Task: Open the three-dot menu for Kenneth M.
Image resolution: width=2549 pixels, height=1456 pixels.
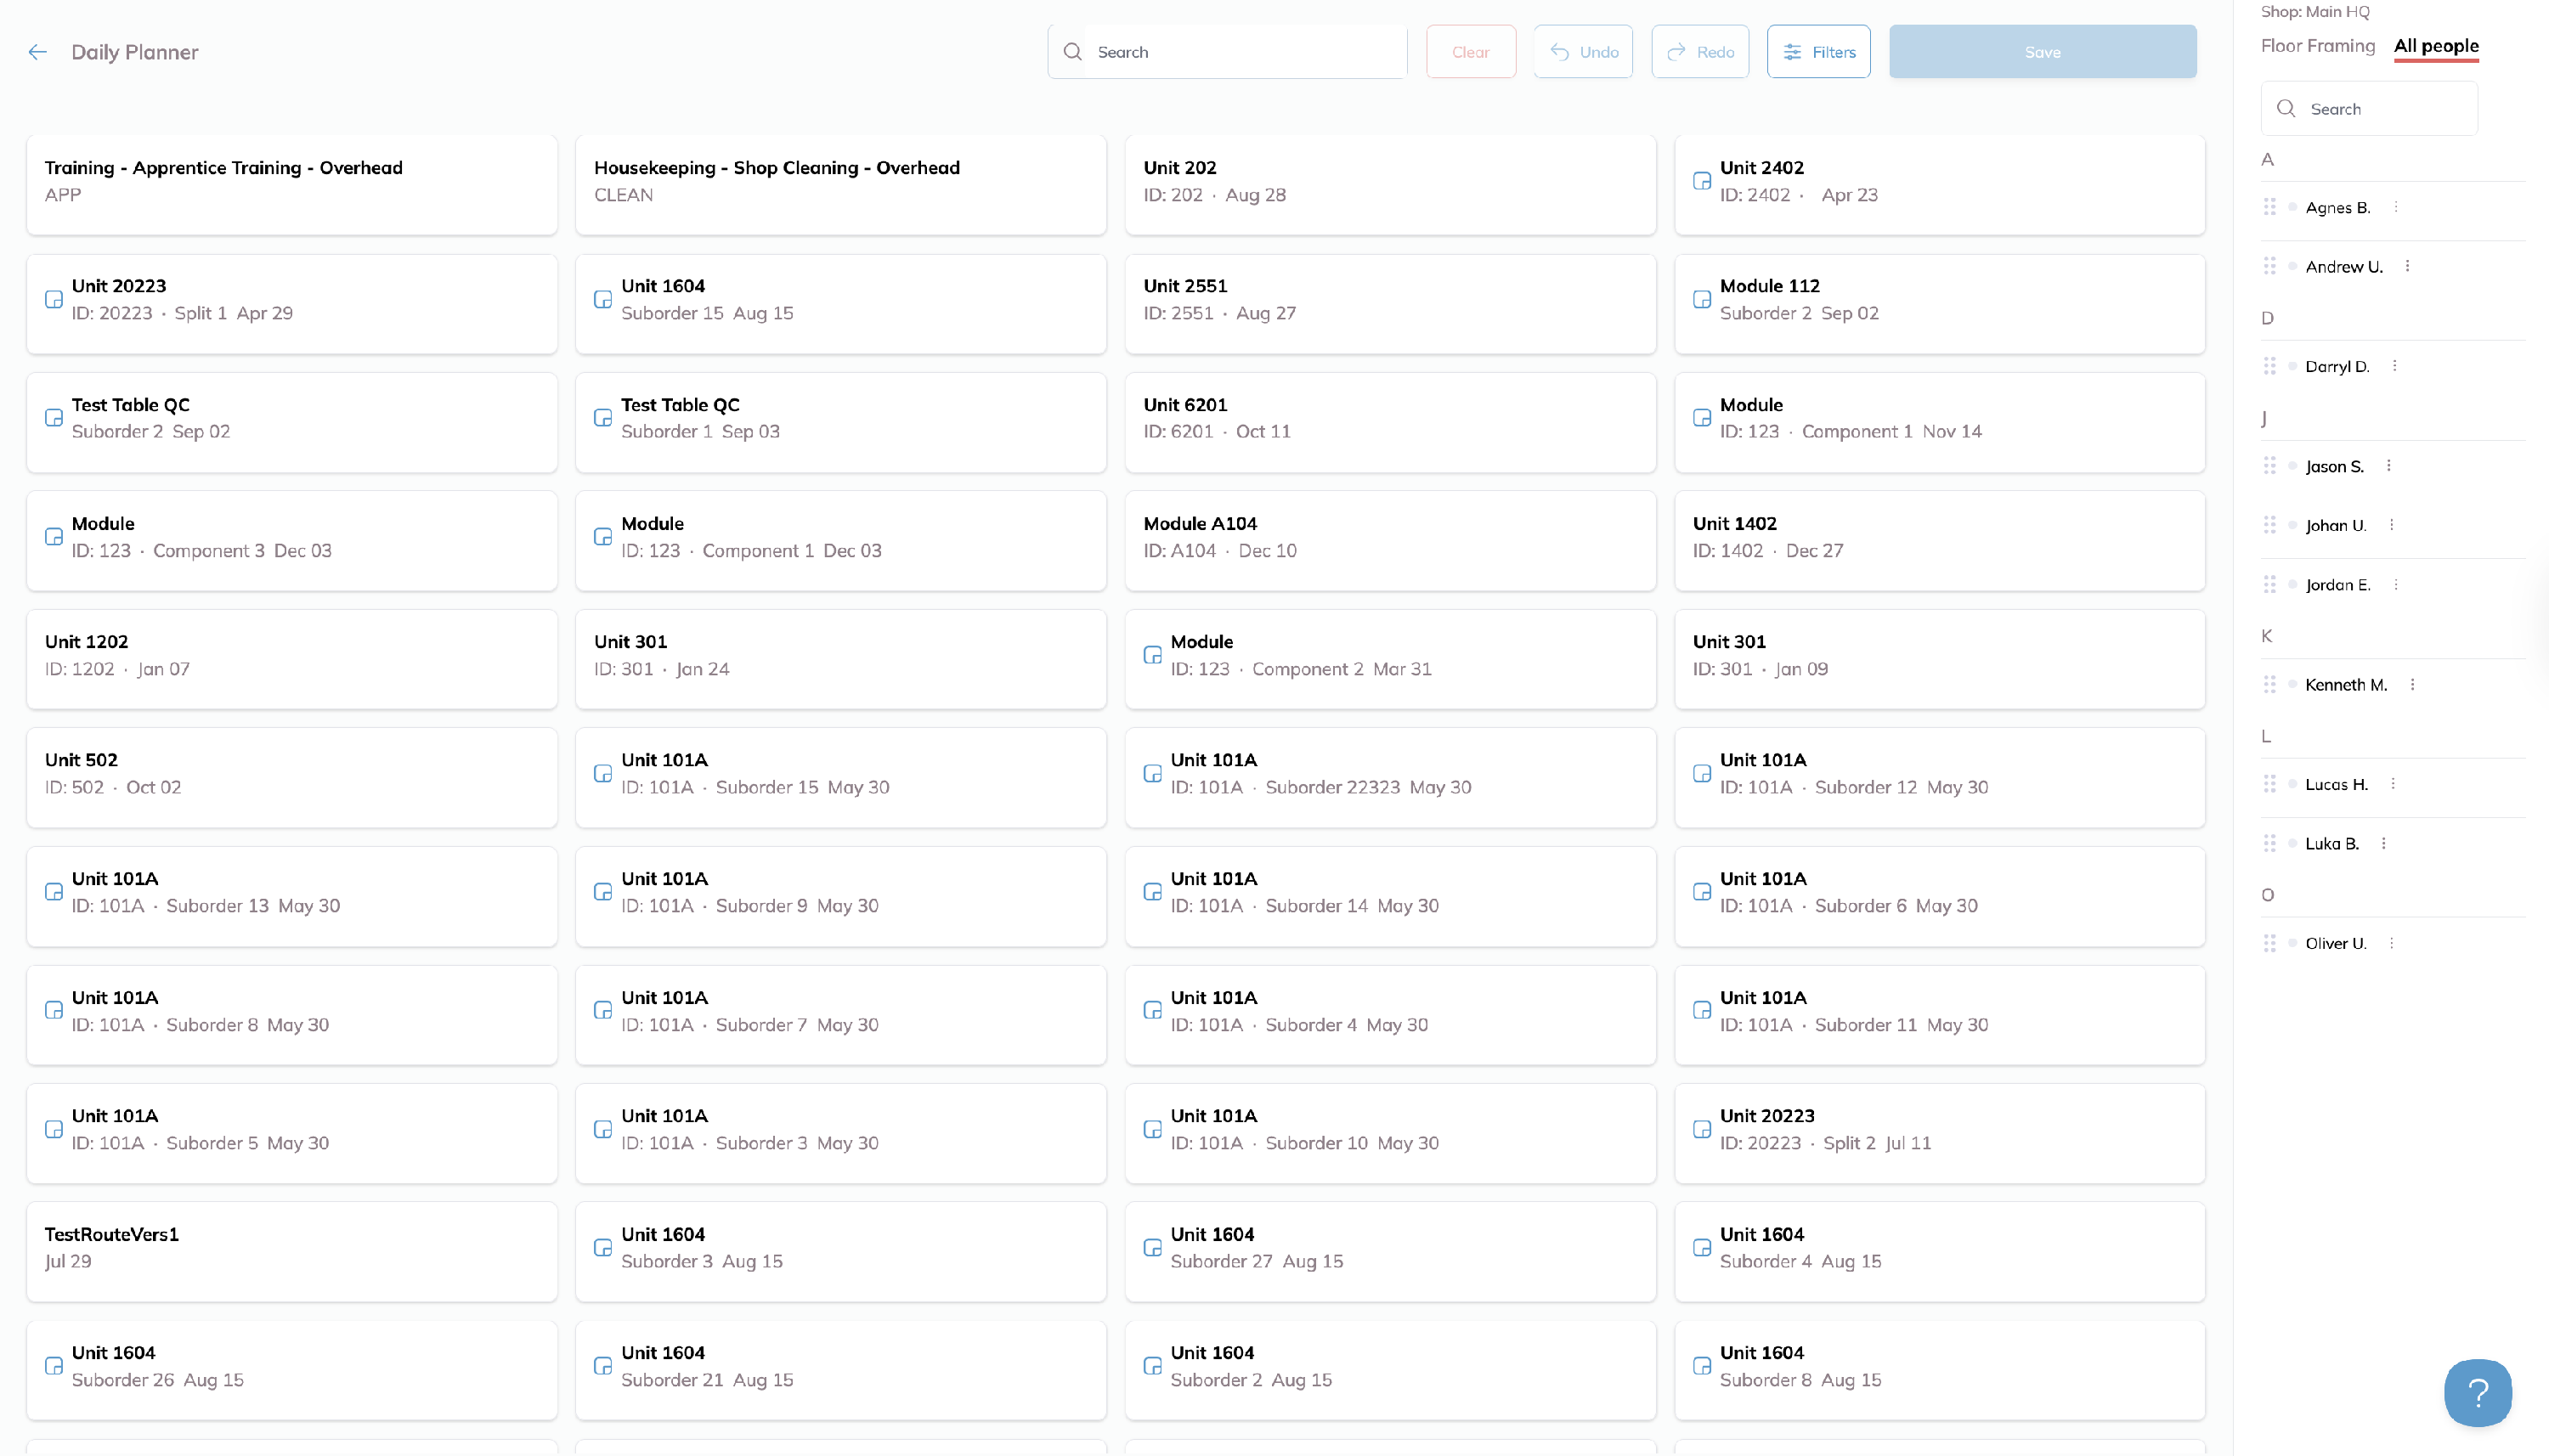Action: (x=2412, y=685)
